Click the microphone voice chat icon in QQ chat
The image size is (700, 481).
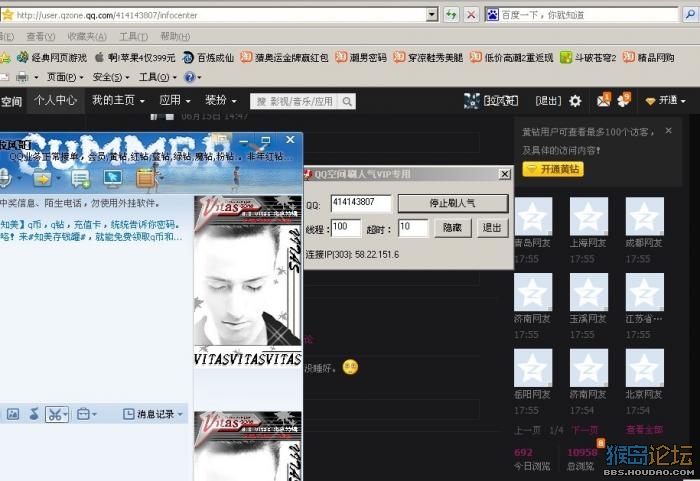click(4, 179)
